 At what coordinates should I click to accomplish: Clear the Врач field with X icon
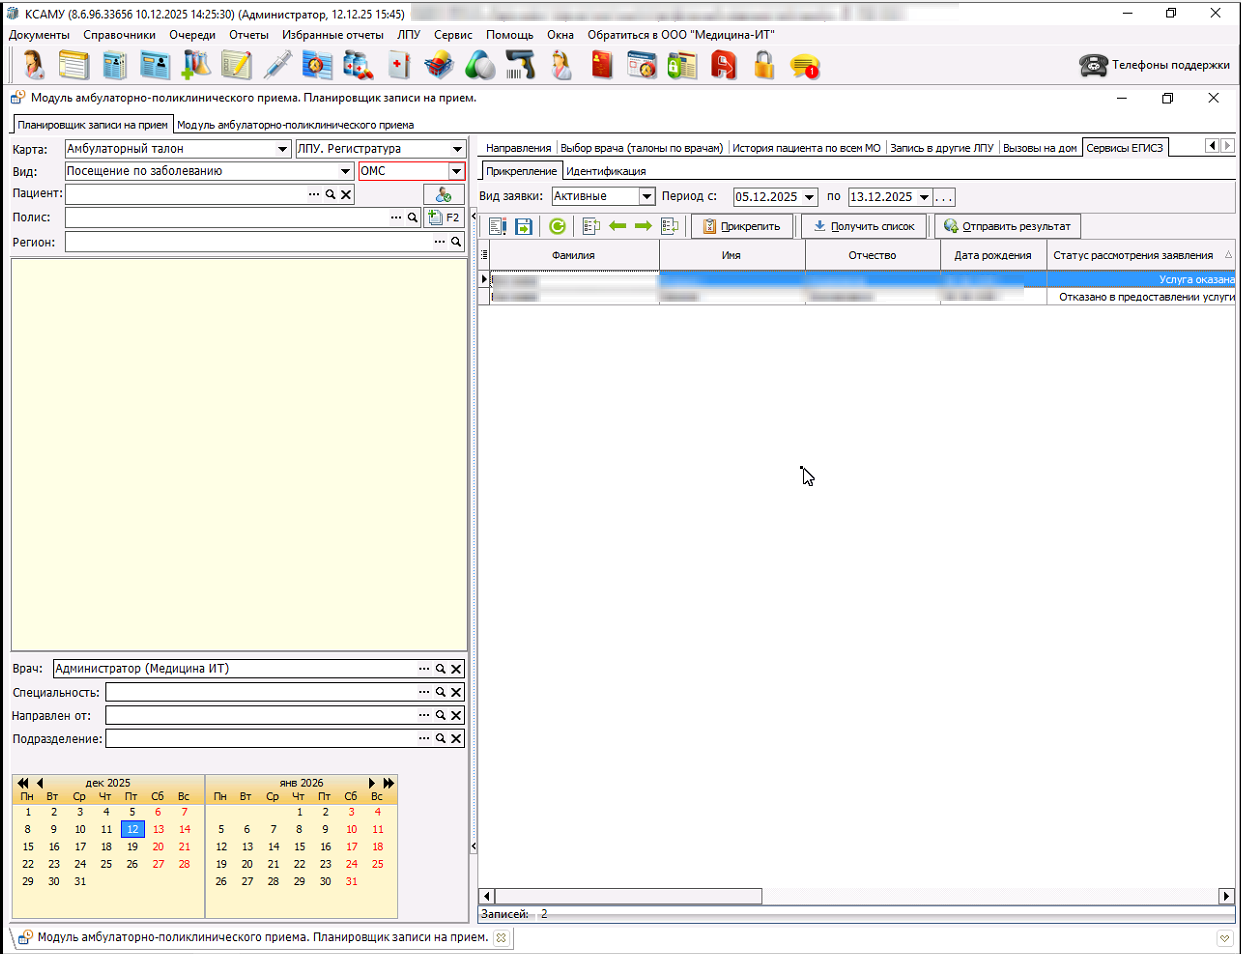456,669
